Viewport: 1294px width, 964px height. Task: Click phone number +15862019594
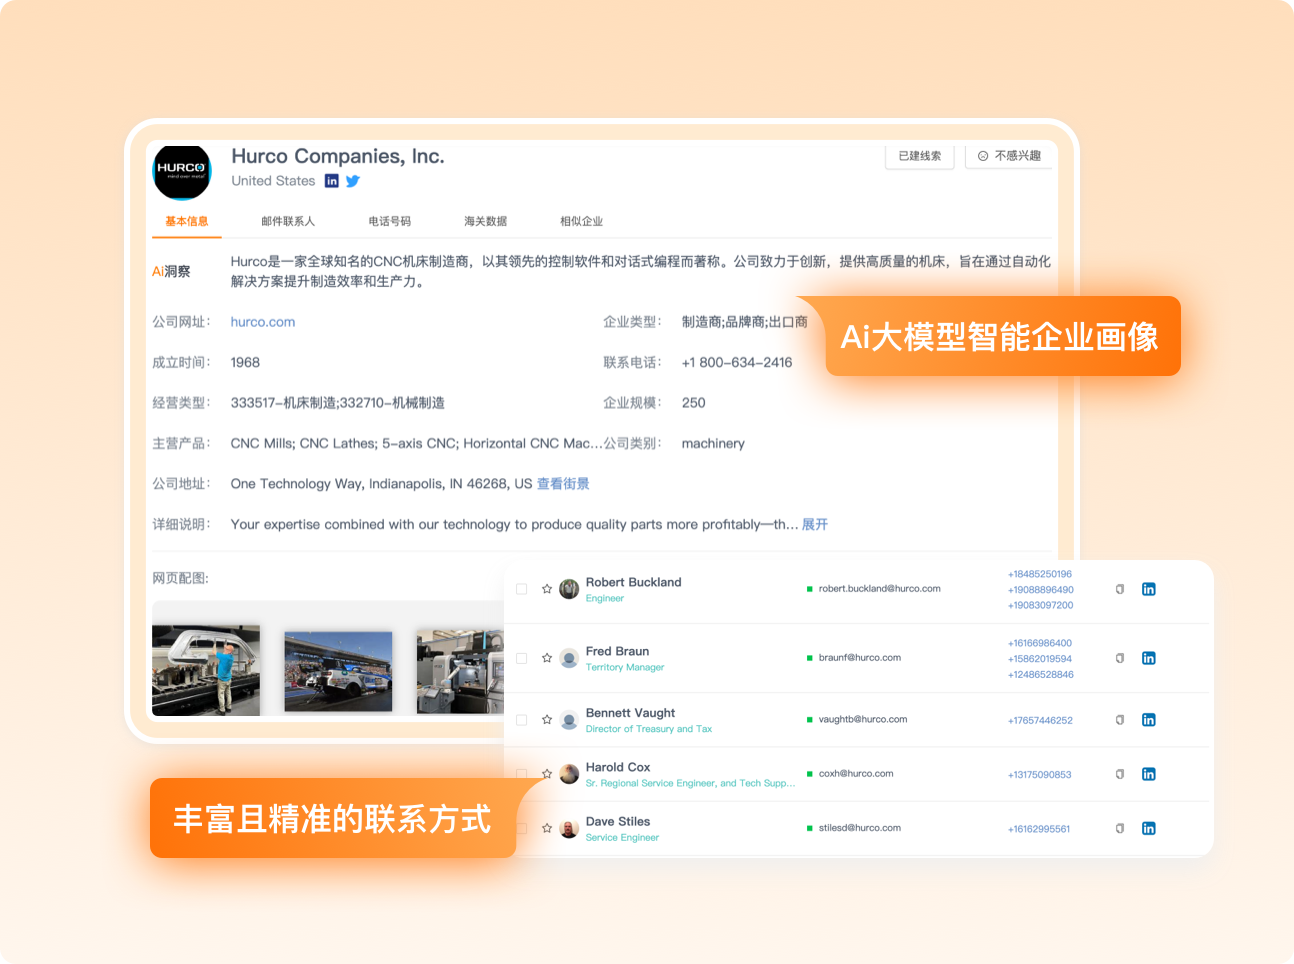click(1040, 659)
